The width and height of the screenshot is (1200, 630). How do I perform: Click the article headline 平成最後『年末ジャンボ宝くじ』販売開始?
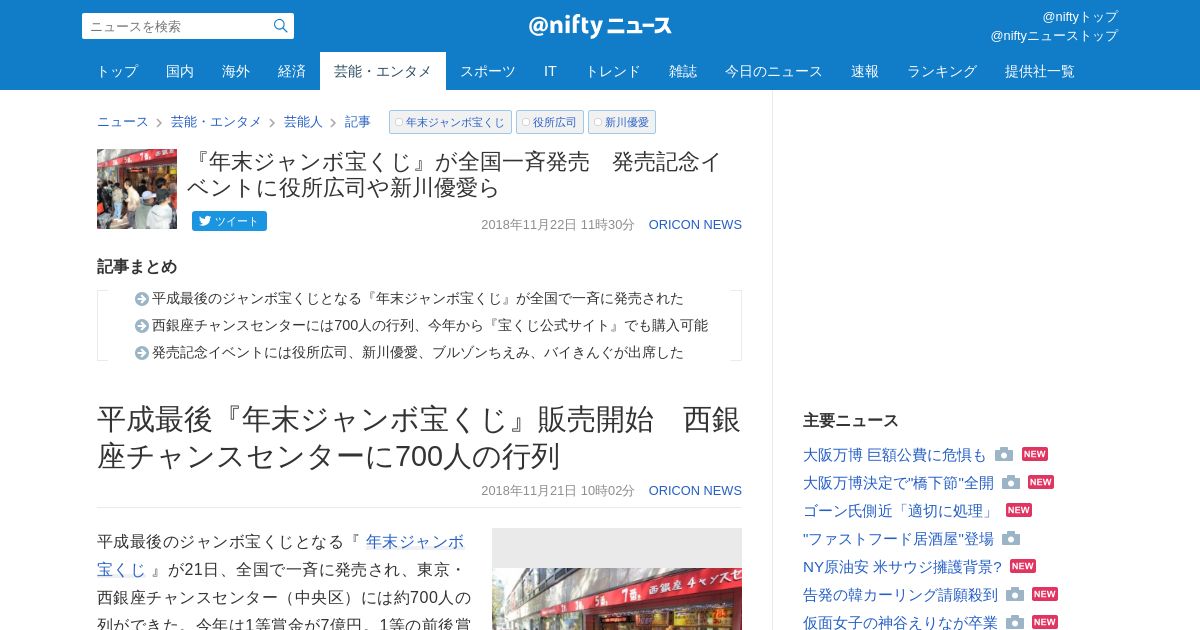(x=419, y=437)
